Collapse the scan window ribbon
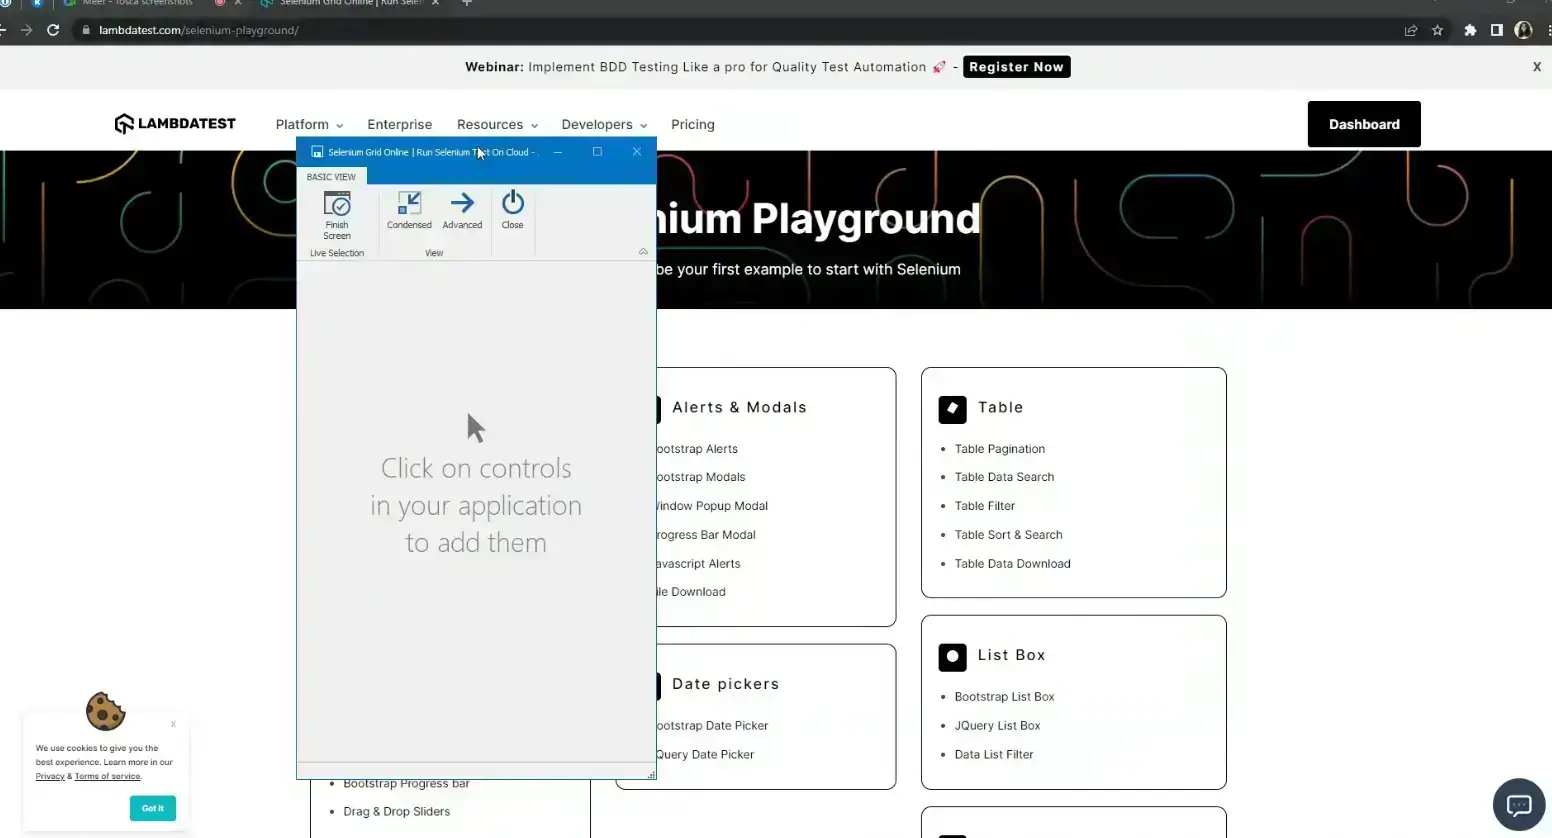The image size is (1552, 838). [643, 252]
